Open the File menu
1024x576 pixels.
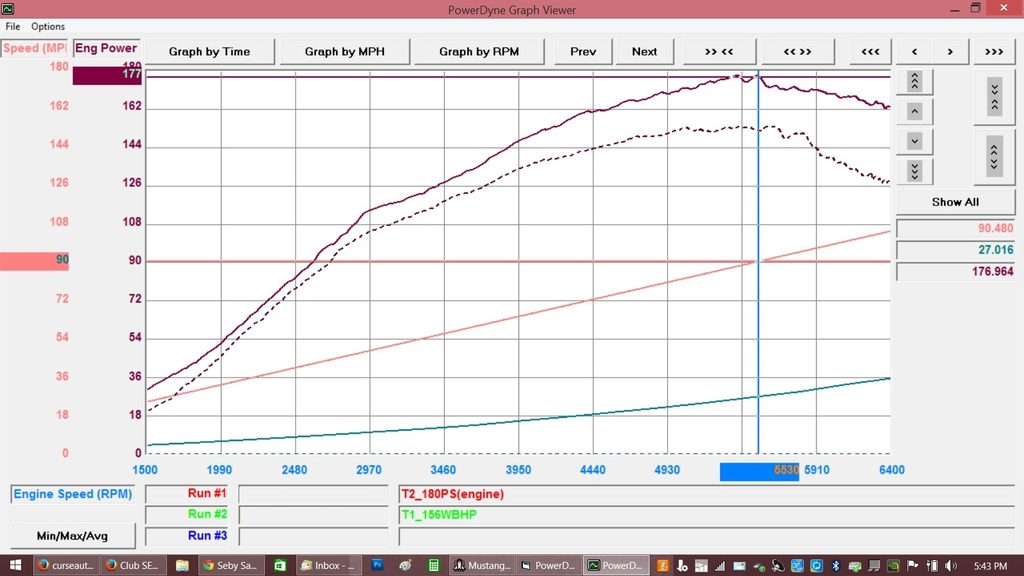point(13,26)
